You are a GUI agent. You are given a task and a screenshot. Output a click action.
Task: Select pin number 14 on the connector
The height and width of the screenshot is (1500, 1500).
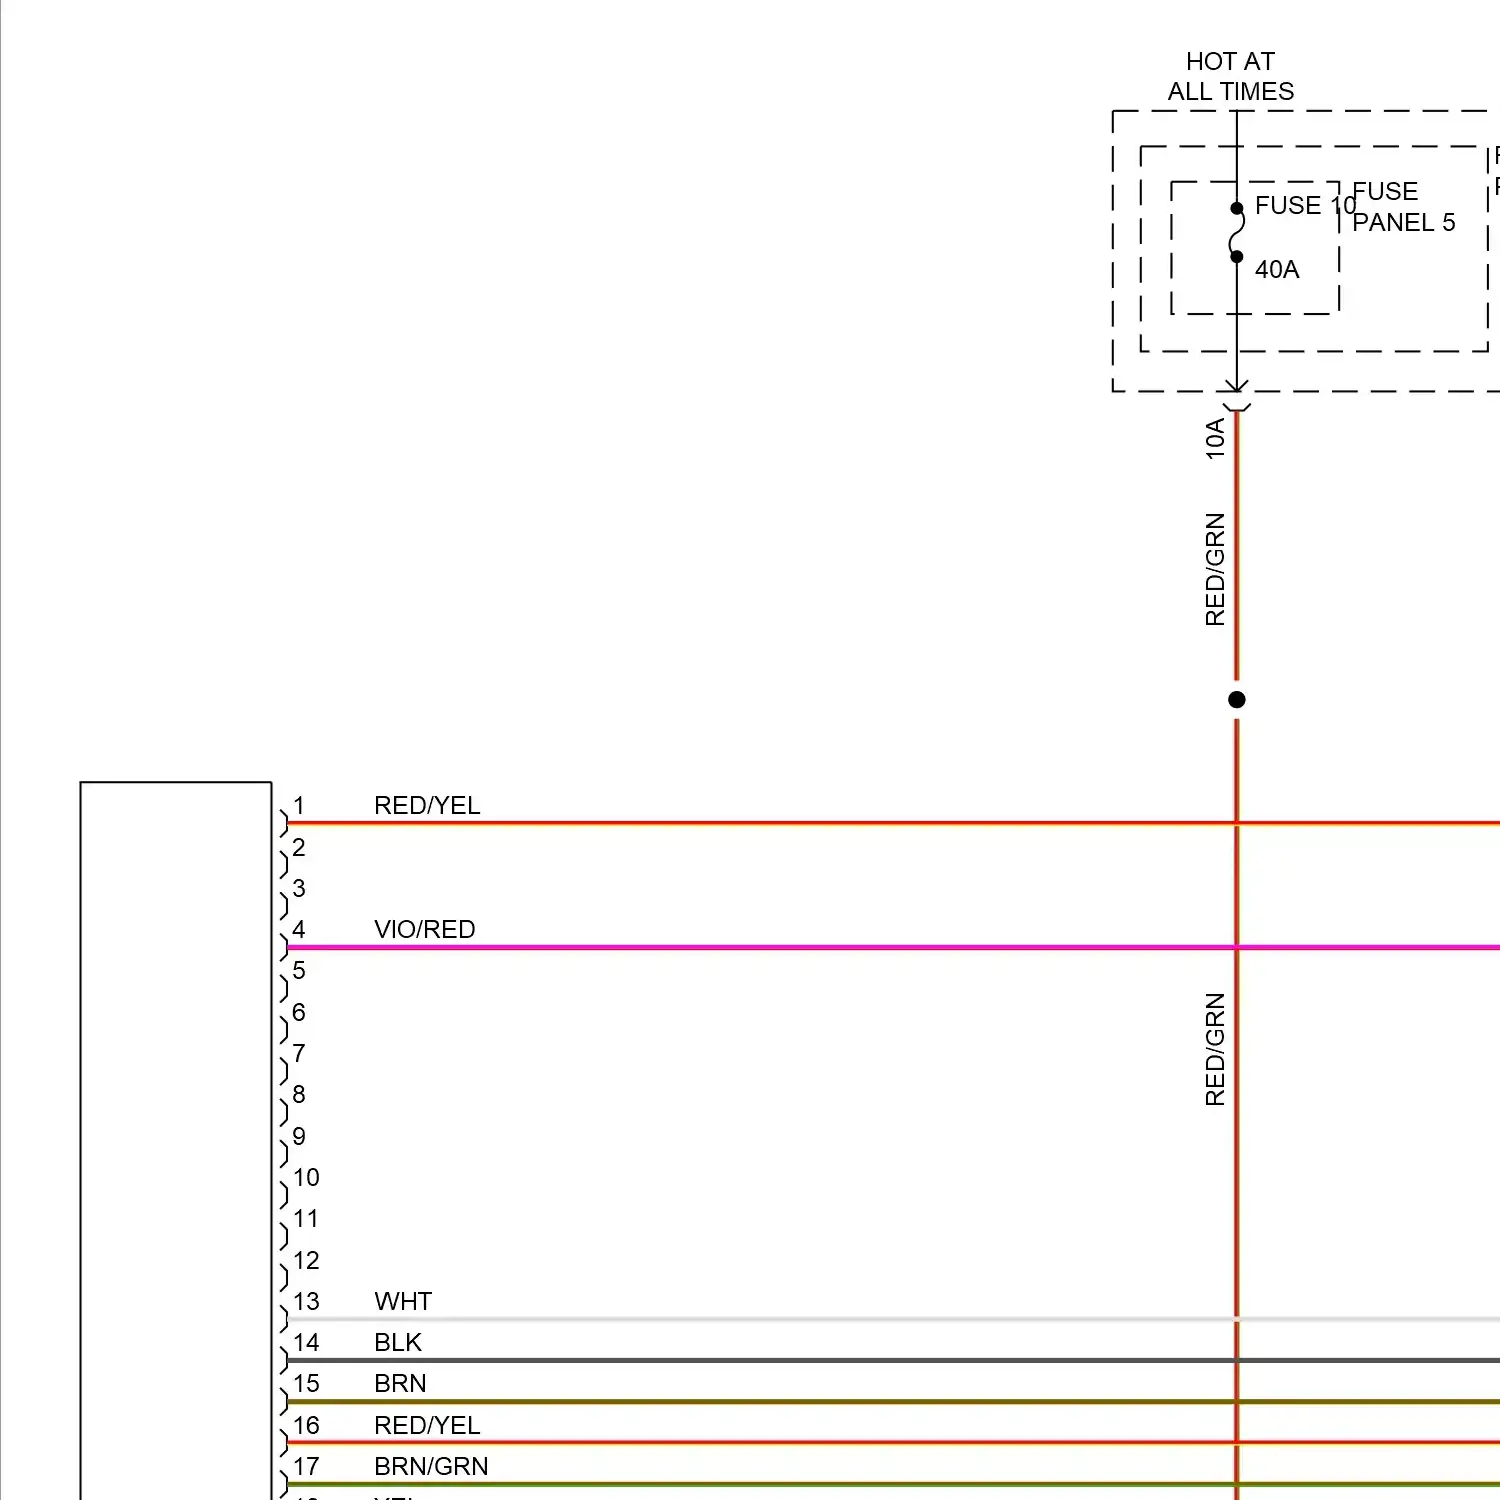[x=306, y=1342]
